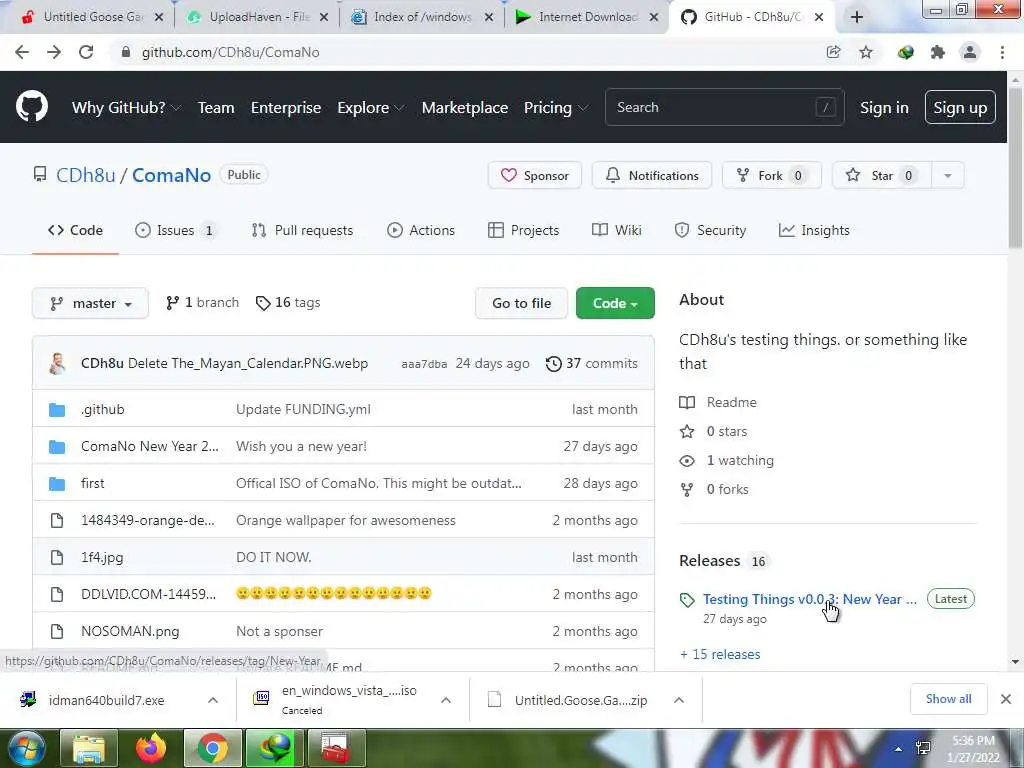Open the 16 tags link

pos(288,302)
